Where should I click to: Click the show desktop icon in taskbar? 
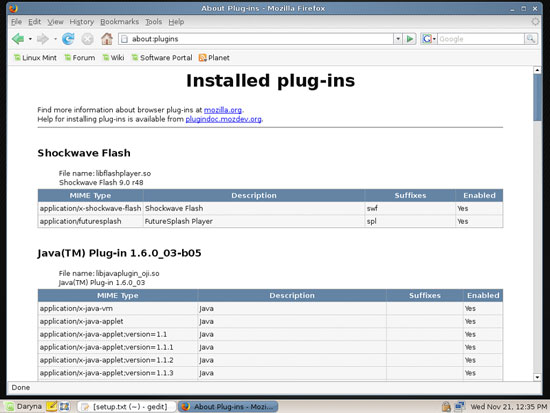[65, 407]
